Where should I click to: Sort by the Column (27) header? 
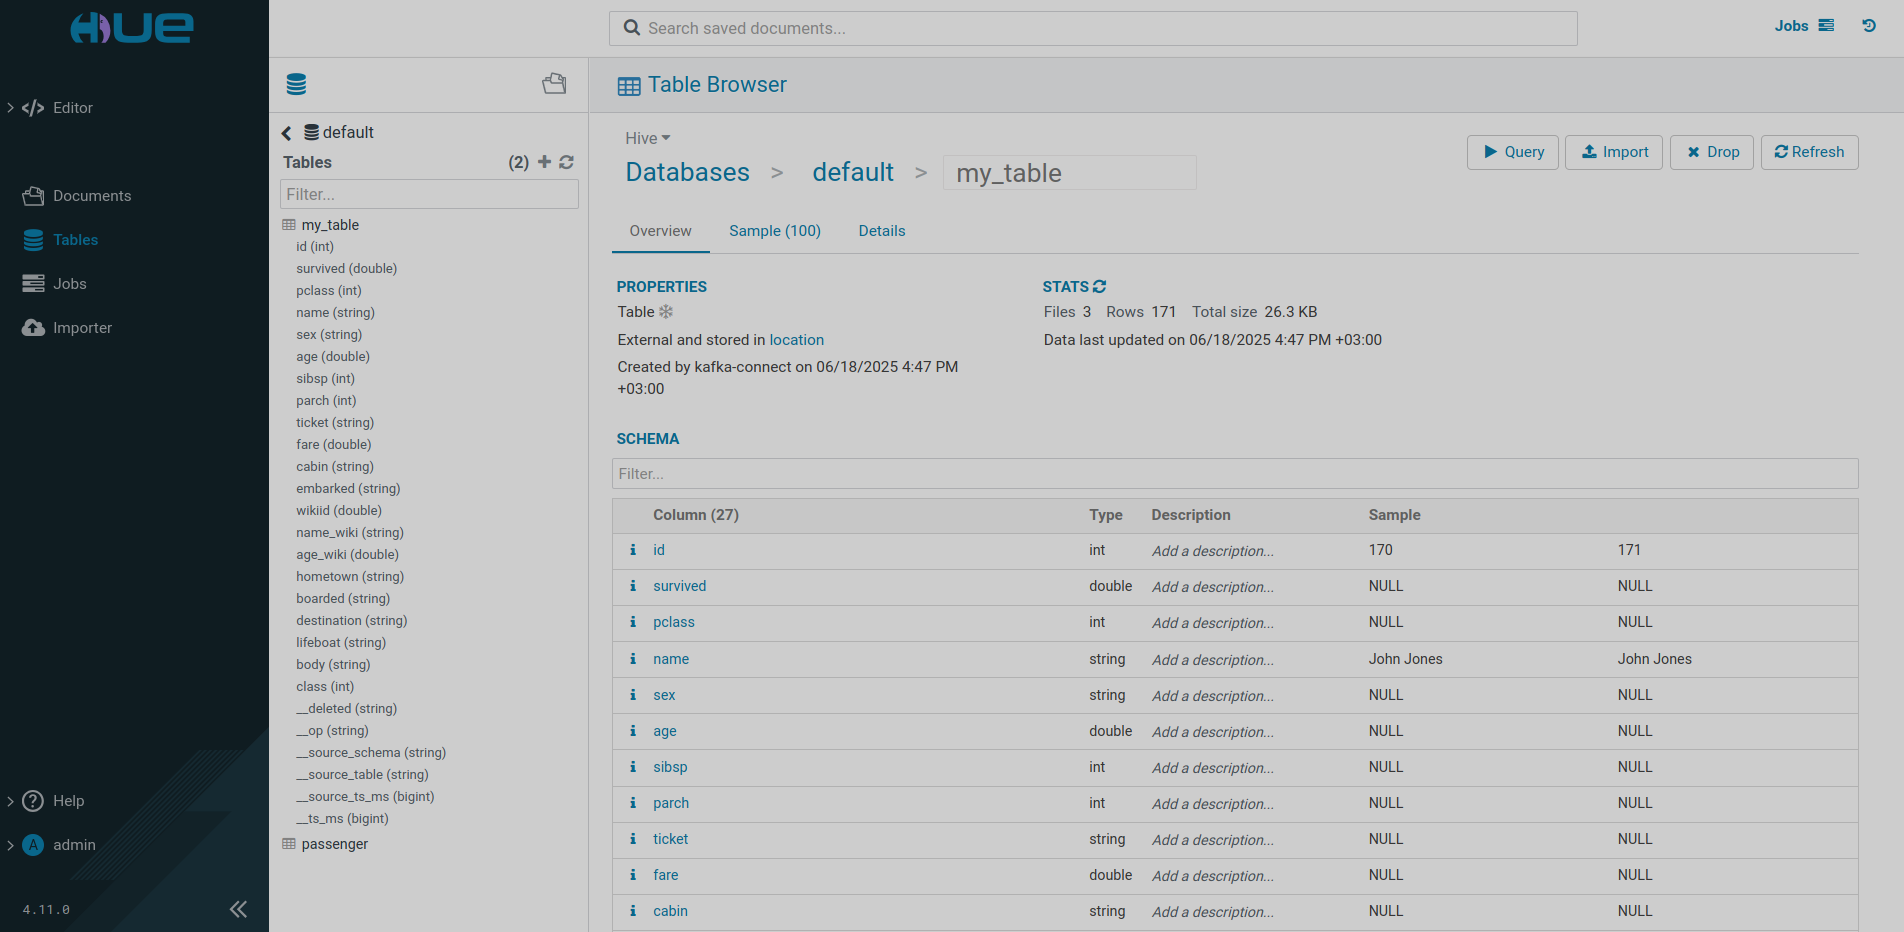[x=696, y=515]
